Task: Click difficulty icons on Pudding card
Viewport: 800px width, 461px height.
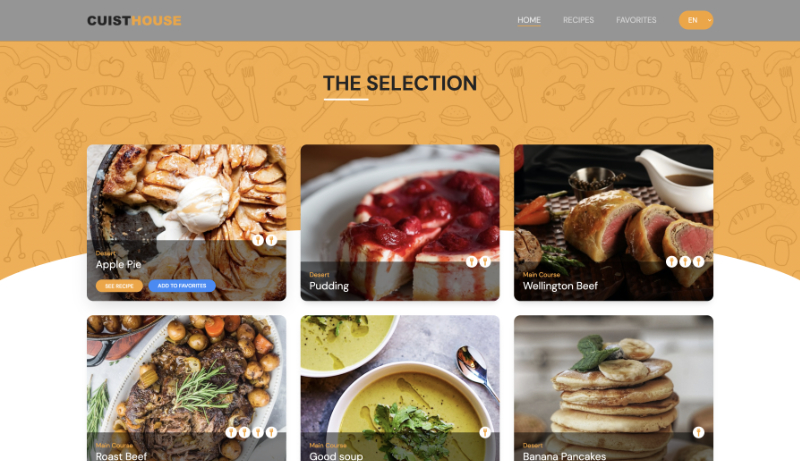Action: (x=479, y=262)
